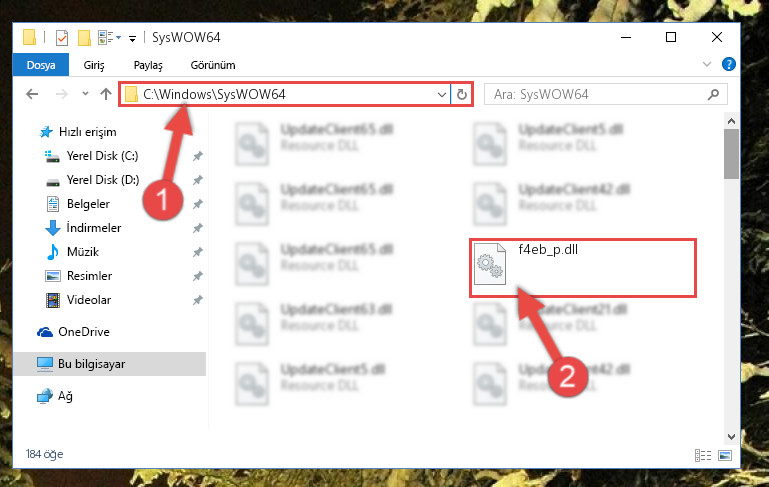Viewport: 769px width, 487px height.
Task: Click the New folder icon in quick access toolbar
Action: tap(84, 38)
